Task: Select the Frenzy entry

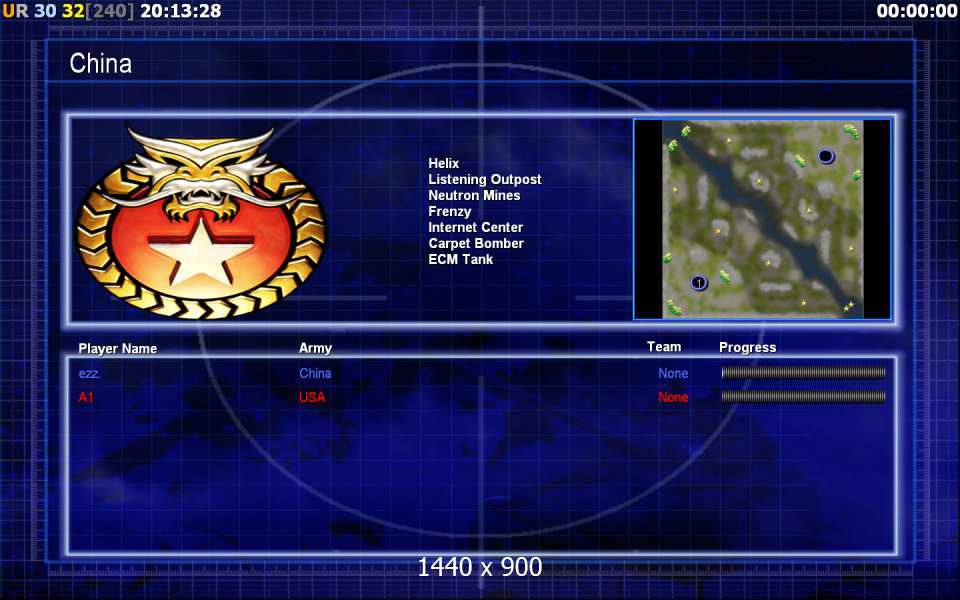Action: [x=449, y=211]
